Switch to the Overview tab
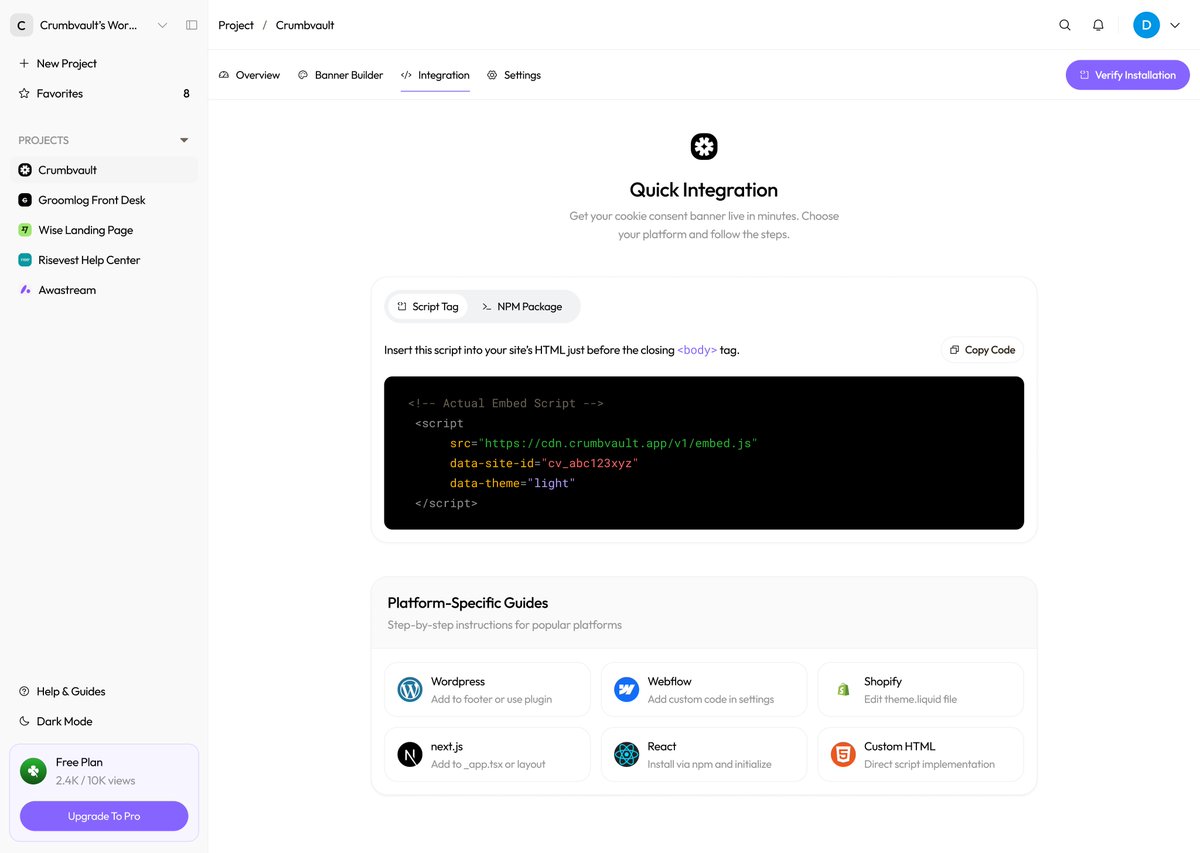Screen dimensions: 1200x853 249,75
